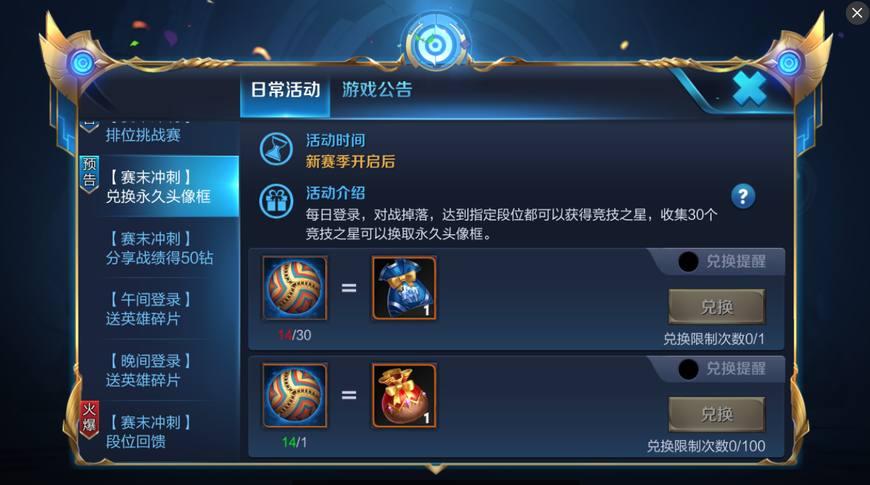
Task: Click the bottom center scroll-down arrow
Action: click(x=436, y=468)
